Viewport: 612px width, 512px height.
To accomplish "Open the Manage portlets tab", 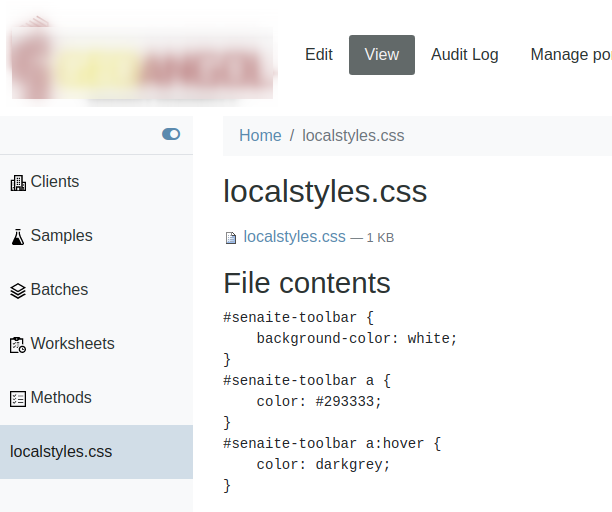I will (571, 55).
